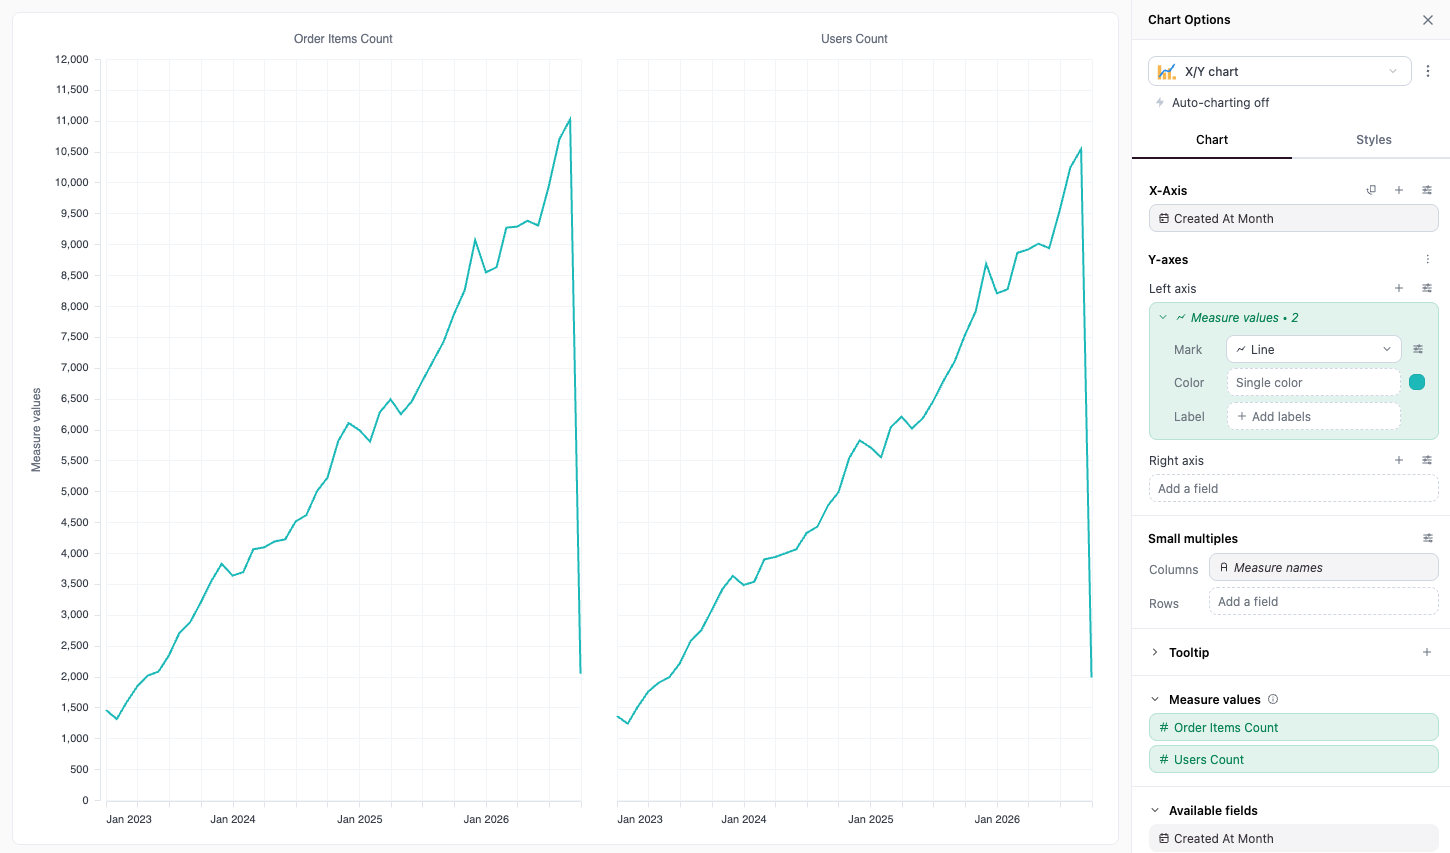Click the Left axis label

coord(1172,288)
